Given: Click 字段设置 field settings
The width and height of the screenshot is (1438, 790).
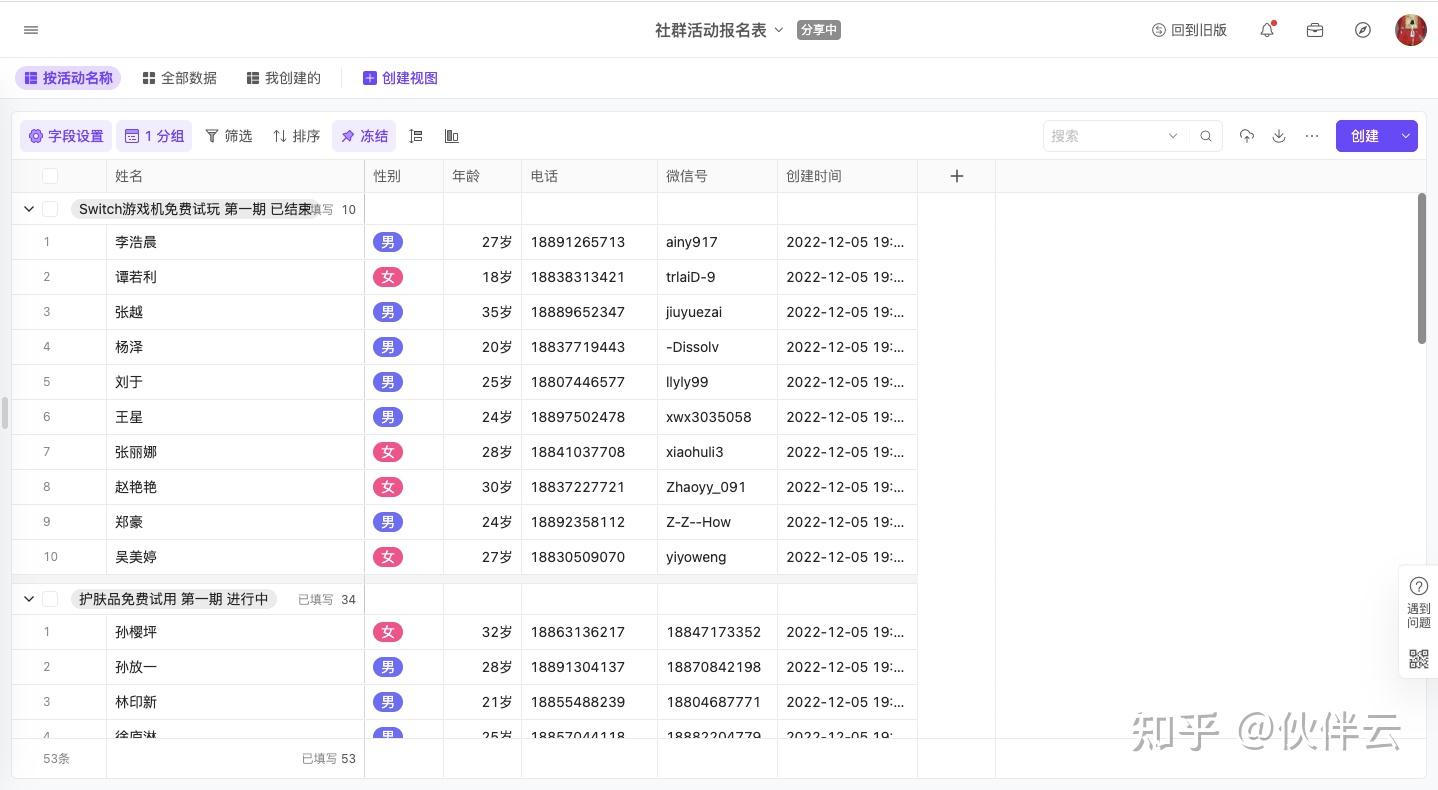Looking at the screenshot, I should pyautogui.click(x=66, y=136).
